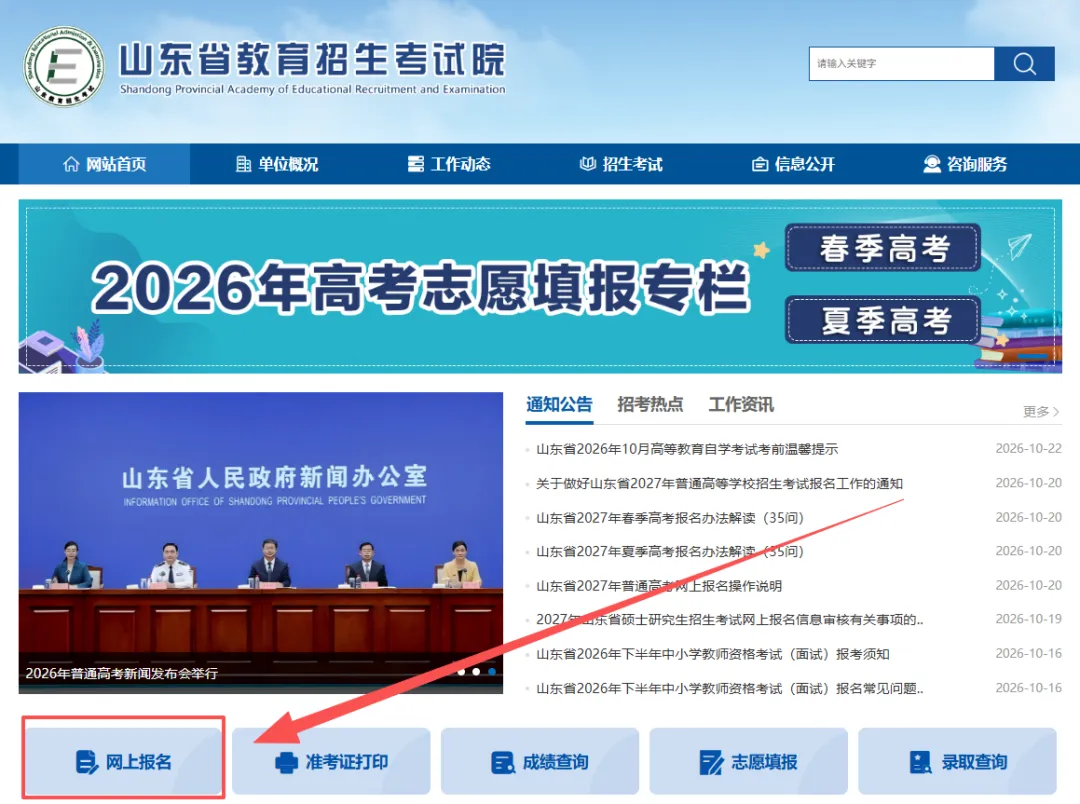This screenshot has height=804, width=1080.
Task: Click the 山东省教育招生考试院 site title
Action: pyautogui.click(x=313, y=59)
